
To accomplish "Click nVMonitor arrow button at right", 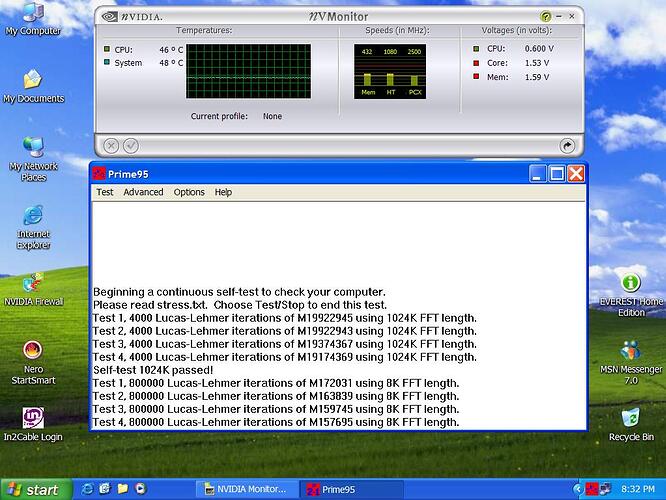I will coord(567,146).
